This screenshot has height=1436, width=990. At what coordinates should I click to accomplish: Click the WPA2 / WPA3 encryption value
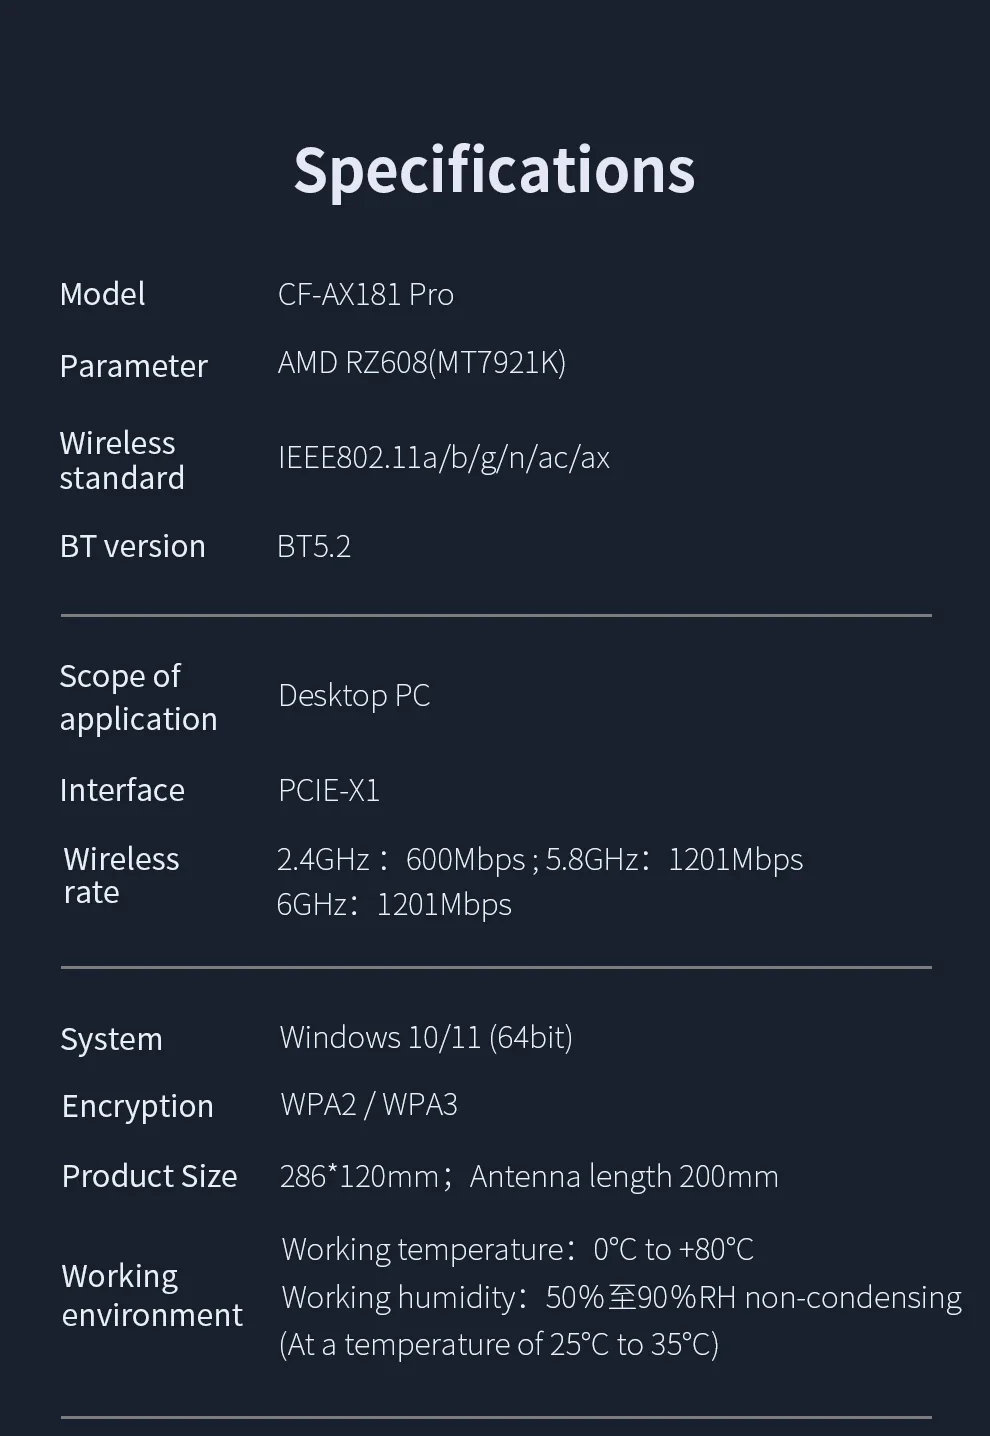pos(368,1104)
